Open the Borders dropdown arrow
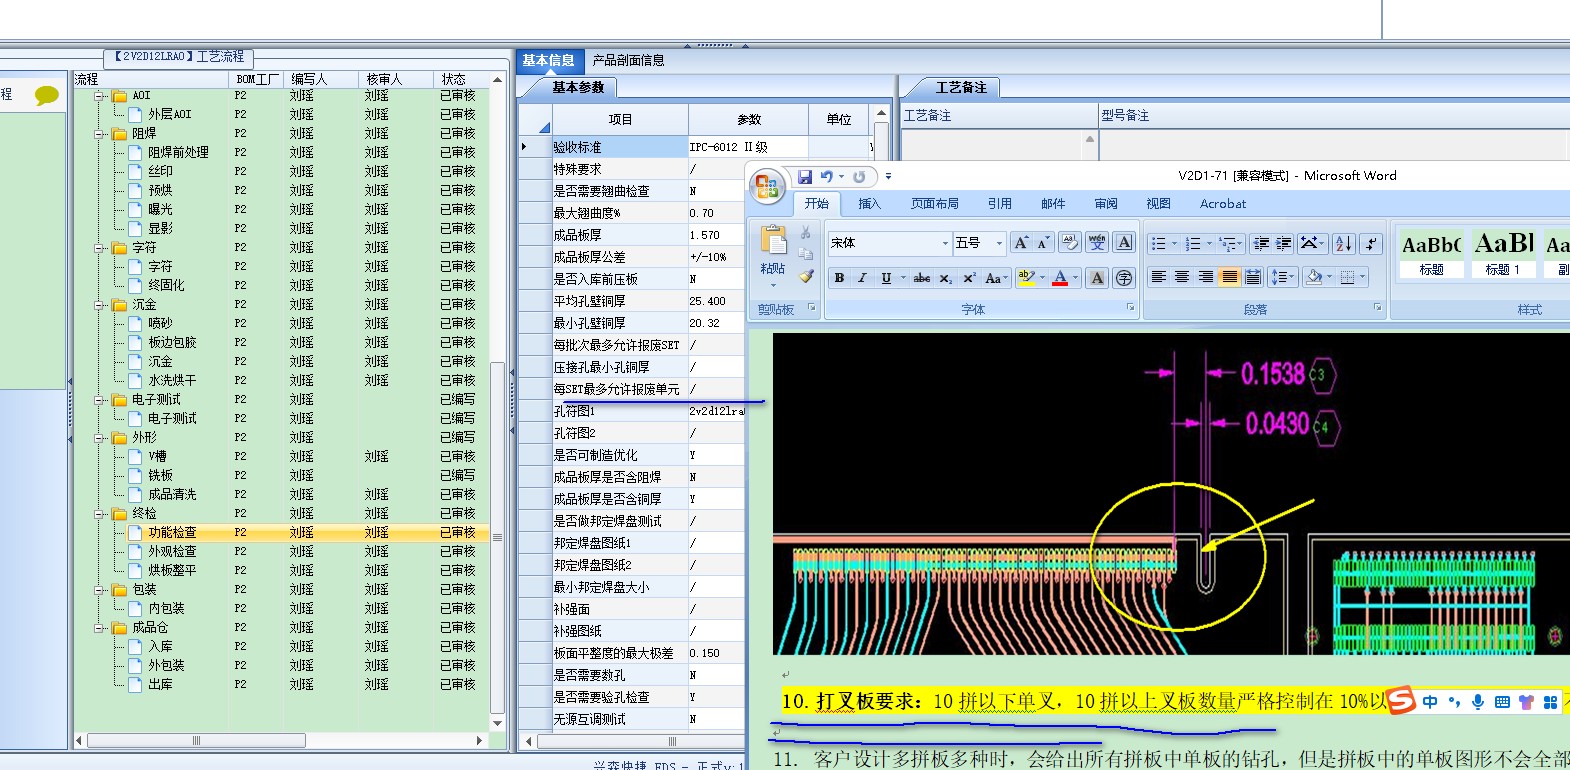Viewport: 1570px width, 770px height. click(x=1362, y=277)
